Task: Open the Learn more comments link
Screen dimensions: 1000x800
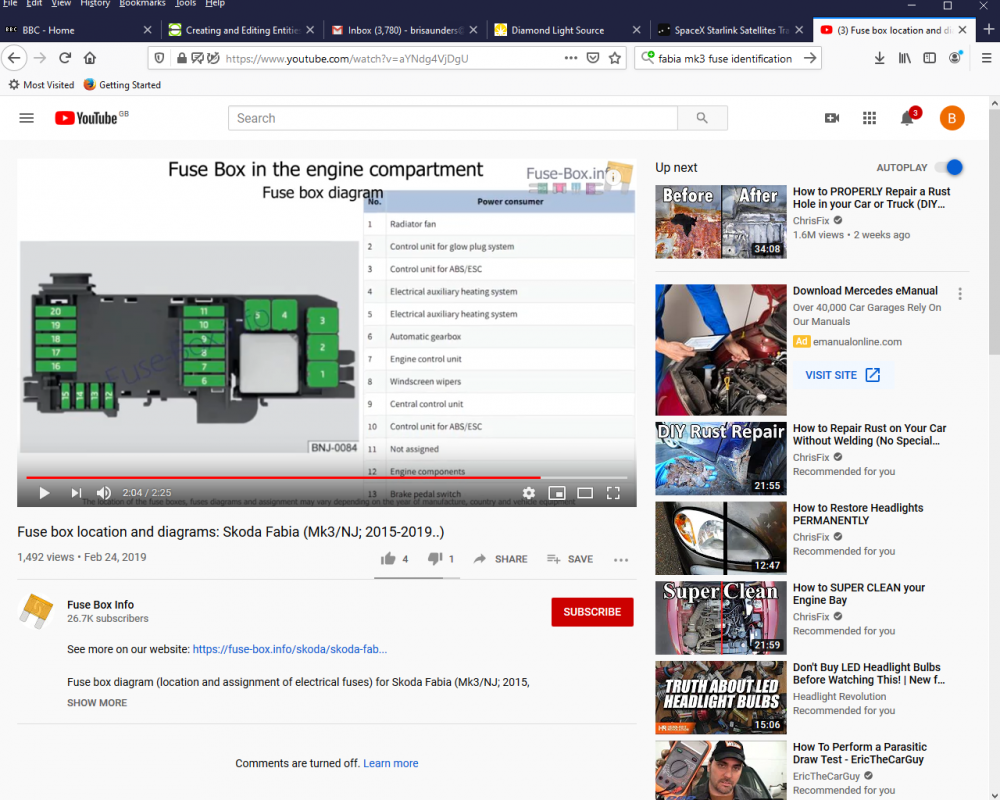Action: pyautogui.click(x=390, y=763)
